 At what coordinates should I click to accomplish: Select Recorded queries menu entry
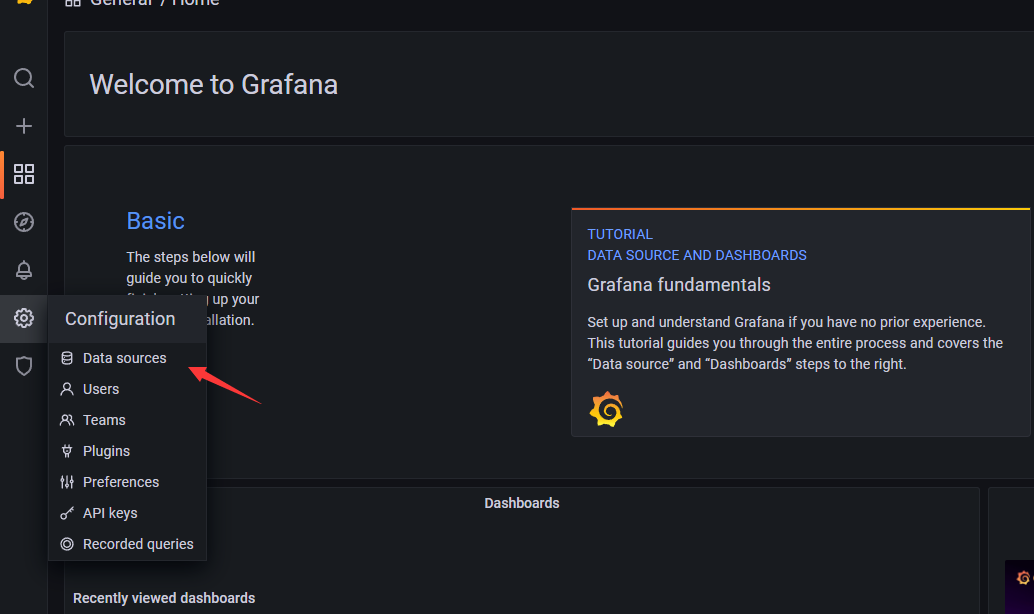[x=138, y=544]
